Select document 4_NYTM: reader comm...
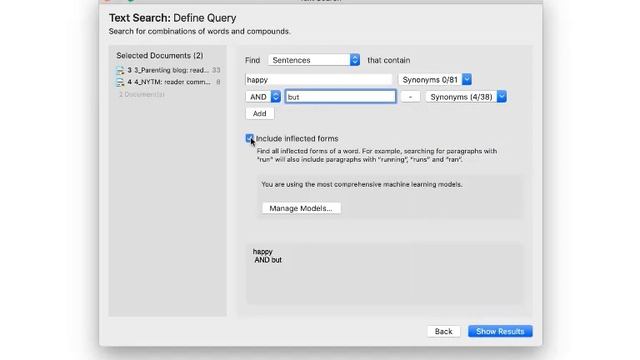640x360 pixels. click(x=168, y=82)
